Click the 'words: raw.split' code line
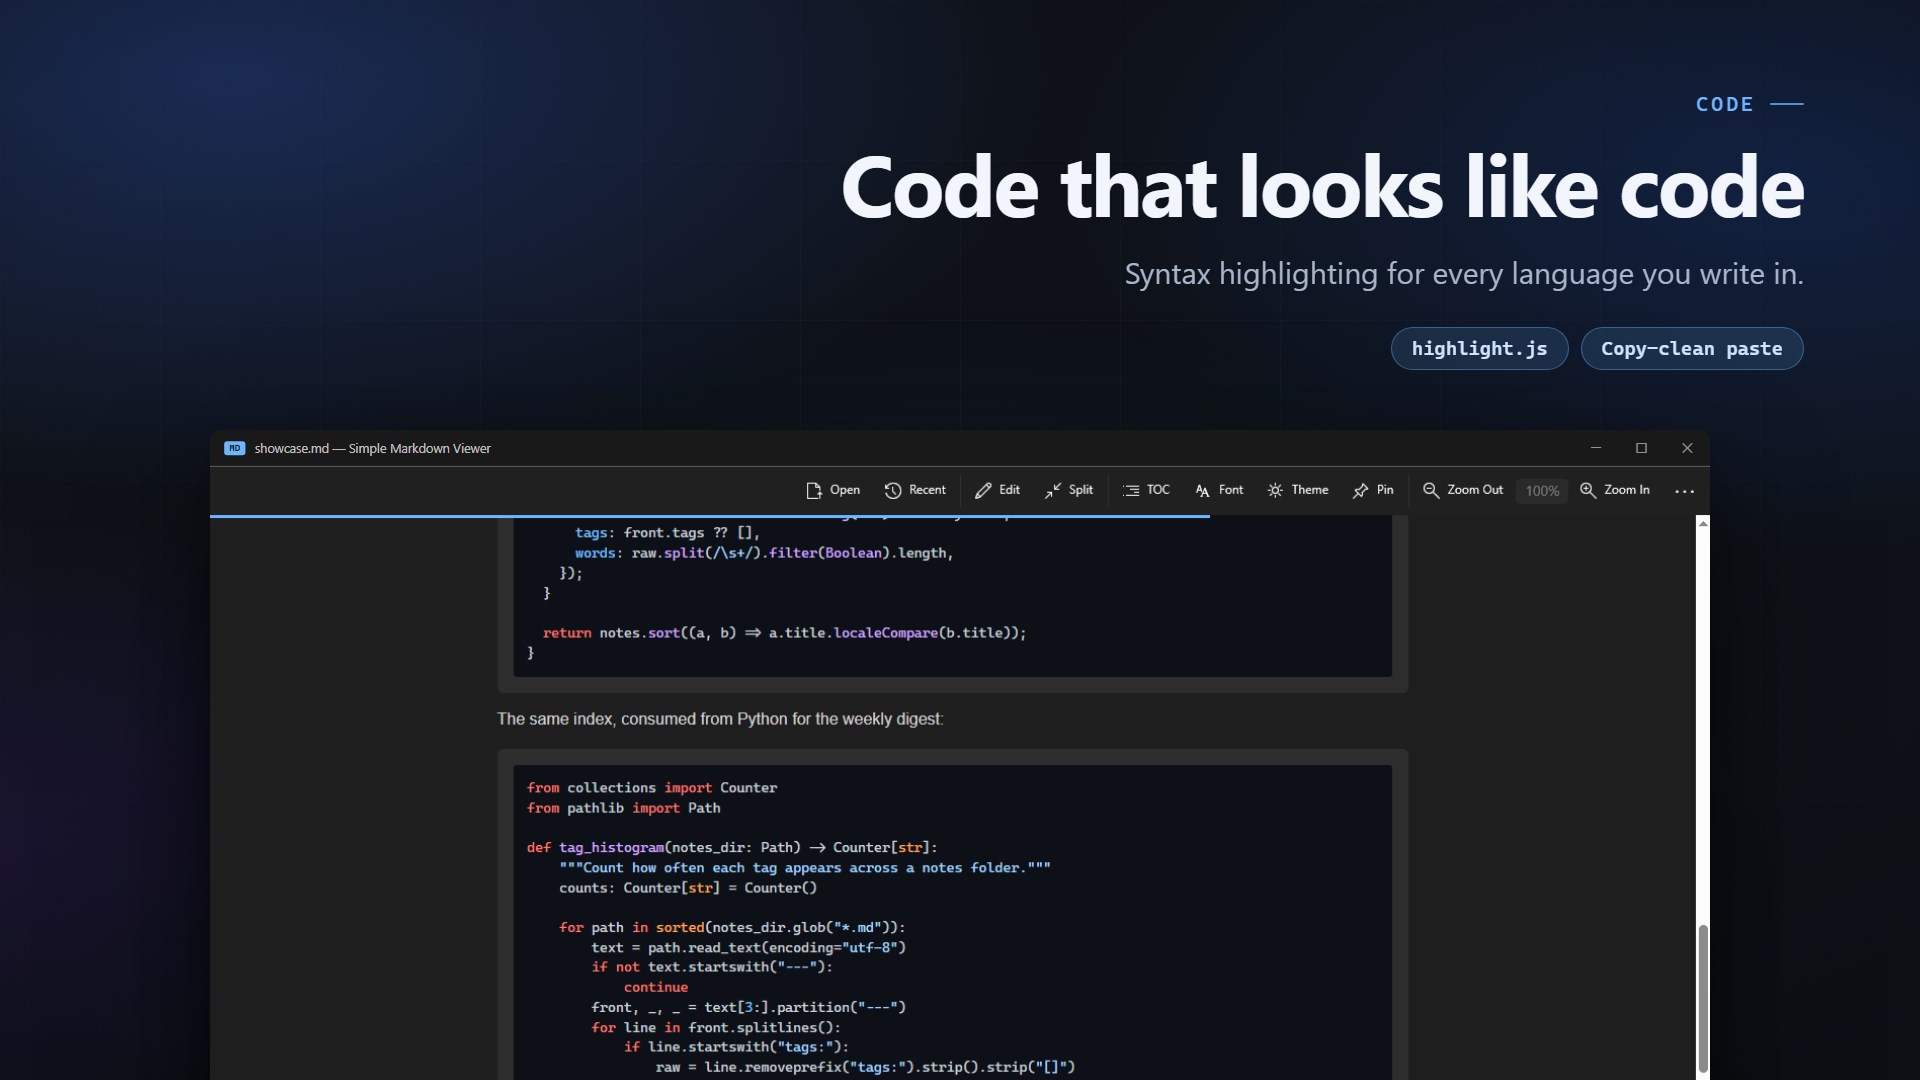 pyautogui.click(x=764, y=553)
